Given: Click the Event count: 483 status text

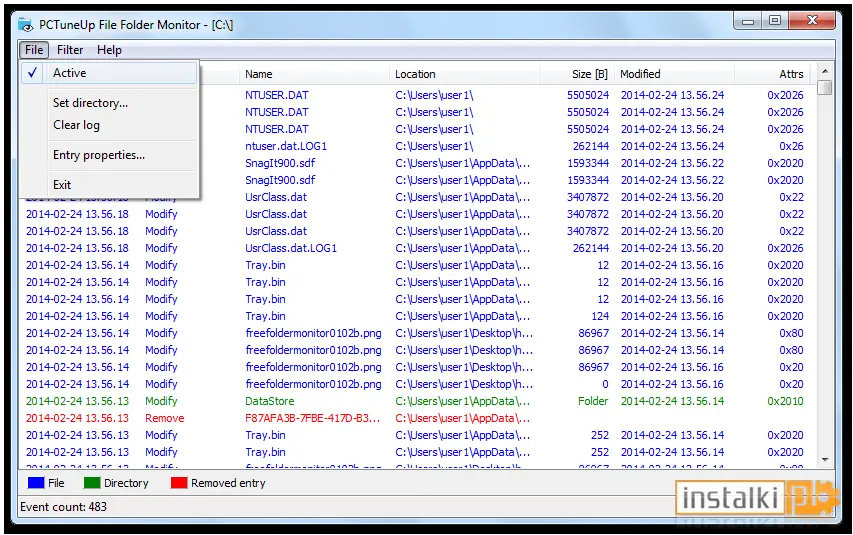Looking at the screenshot, I should [x=64, y=507].
